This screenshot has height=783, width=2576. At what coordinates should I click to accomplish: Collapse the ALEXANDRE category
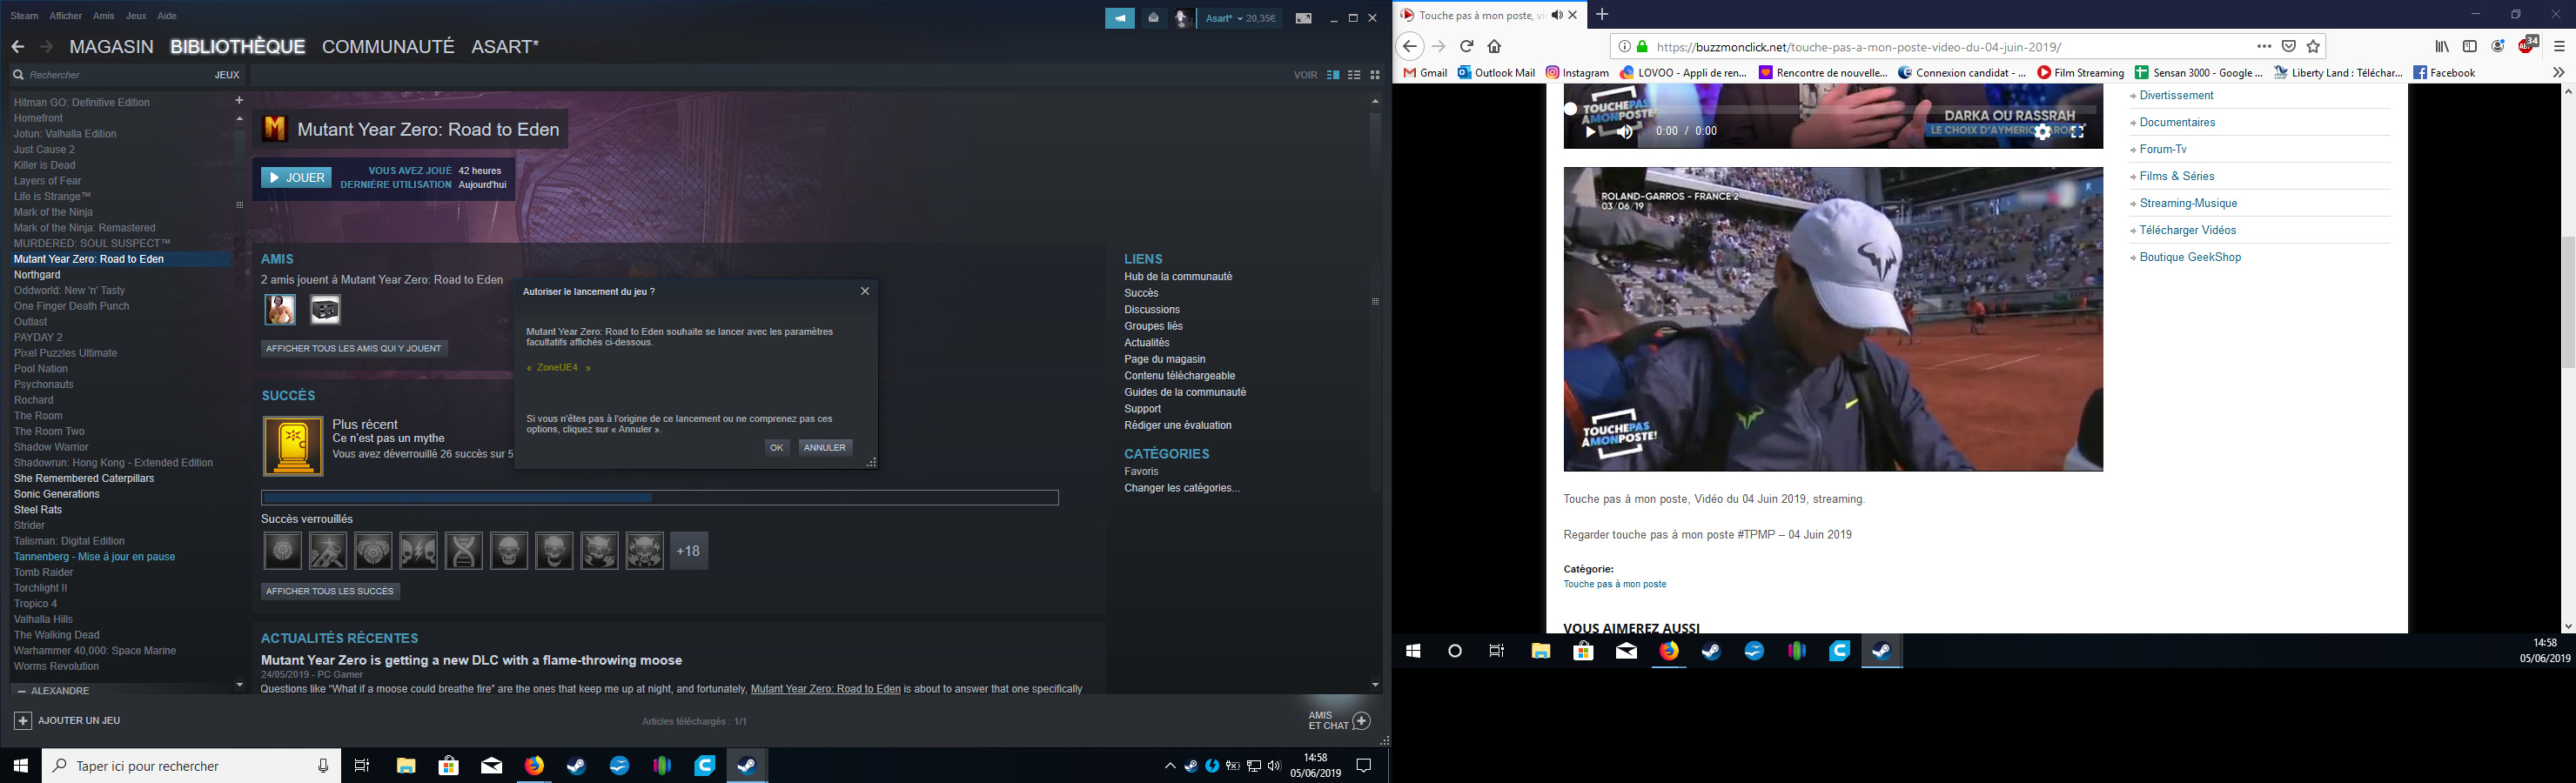(22, 691)
